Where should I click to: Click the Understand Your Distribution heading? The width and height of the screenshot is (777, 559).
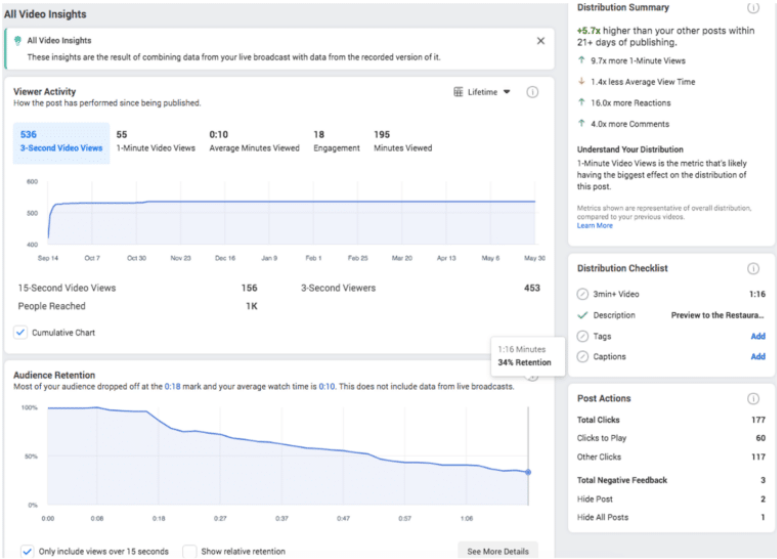[630, 149]
